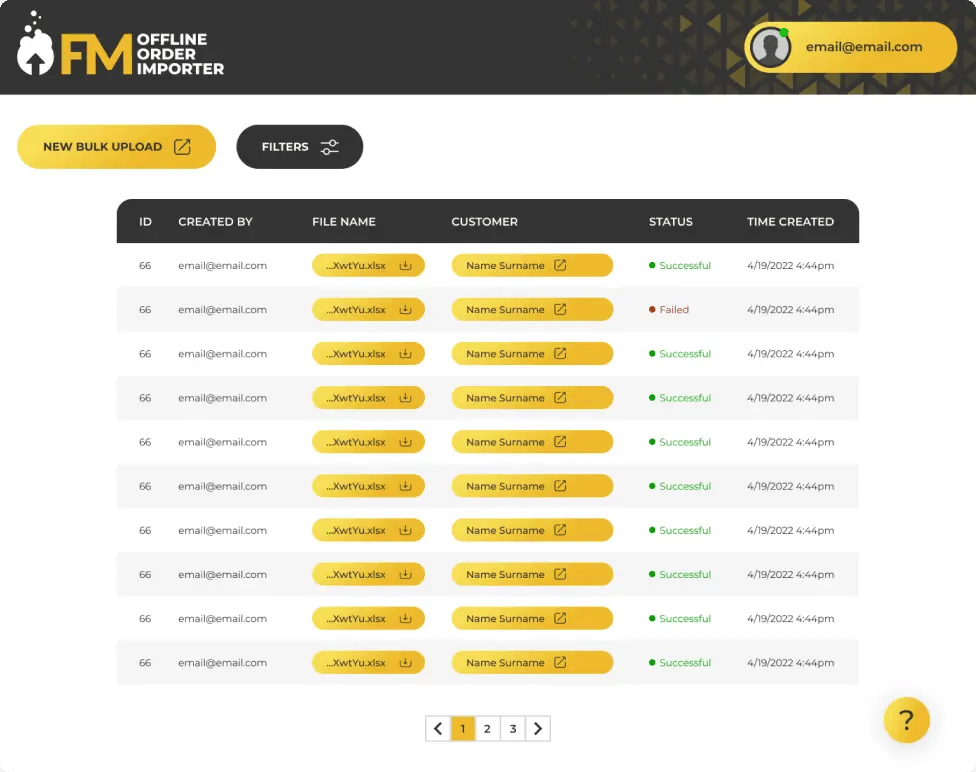Go to the previous page using left chevron

(x=437, y=729)
